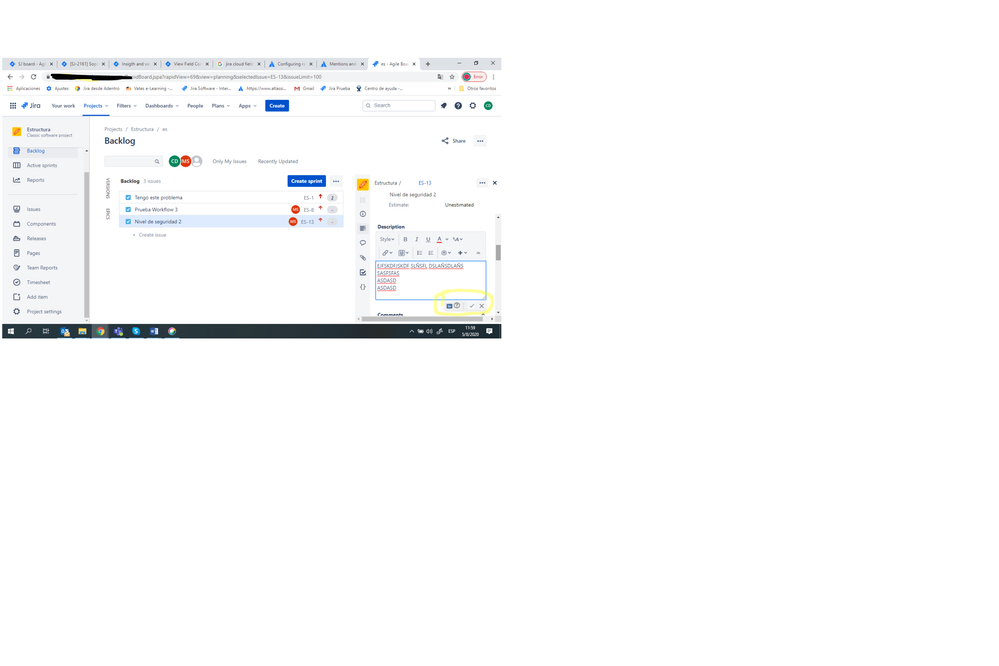
Task: Jump to attachments paperclip icon in issue panel
Action: [x=363, y=257]
